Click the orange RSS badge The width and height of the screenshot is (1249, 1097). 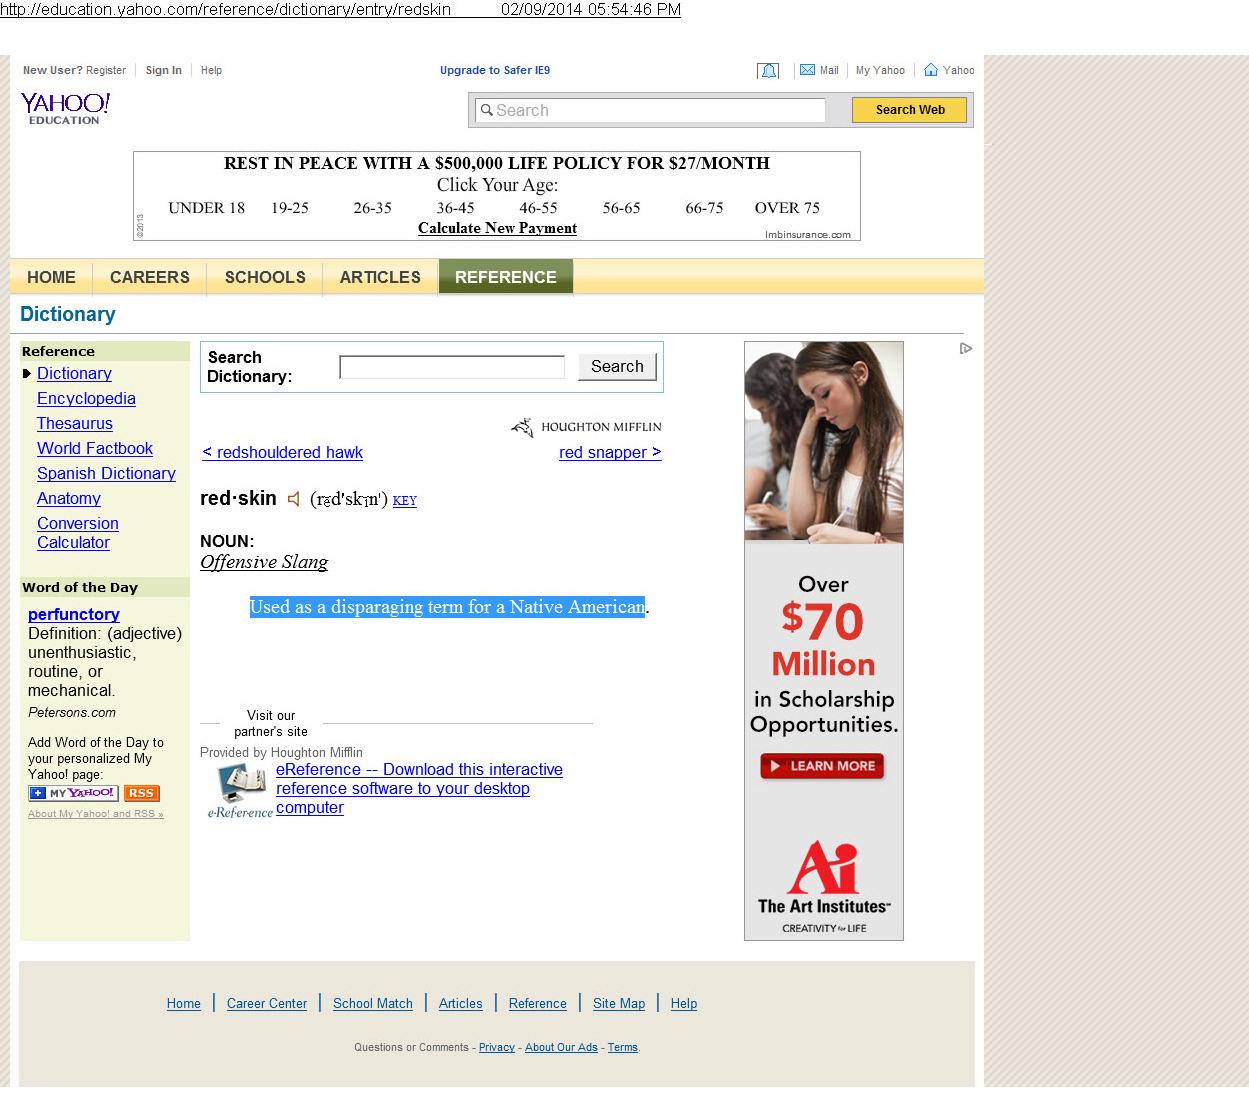[x=141, y=793]
